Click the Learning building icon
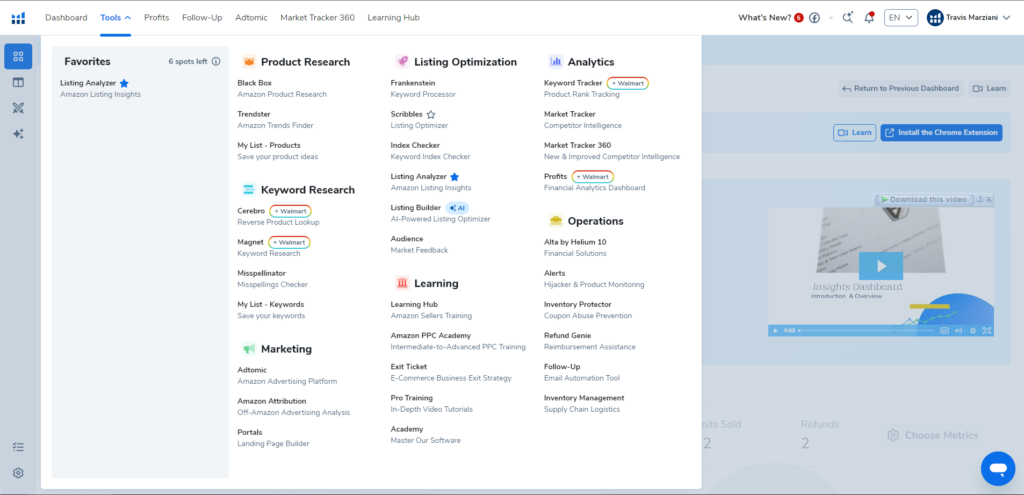Viewport: 1024px width, 495px height. [402, 283]
